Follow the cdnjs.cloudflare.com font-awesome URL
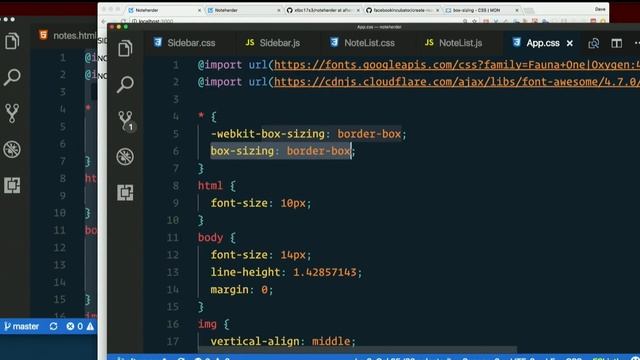 click(x=457, y=82)
